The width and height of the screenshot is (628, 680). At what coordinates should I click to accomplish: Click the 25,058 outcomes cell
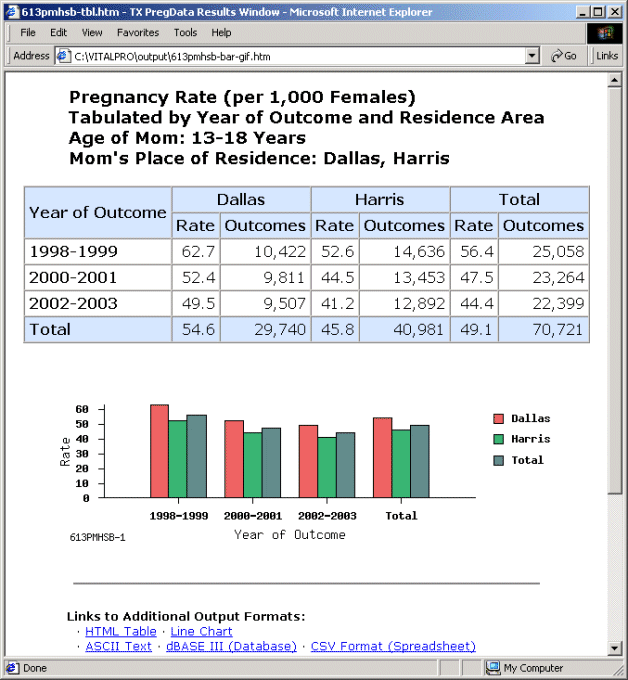coord(543,252)
